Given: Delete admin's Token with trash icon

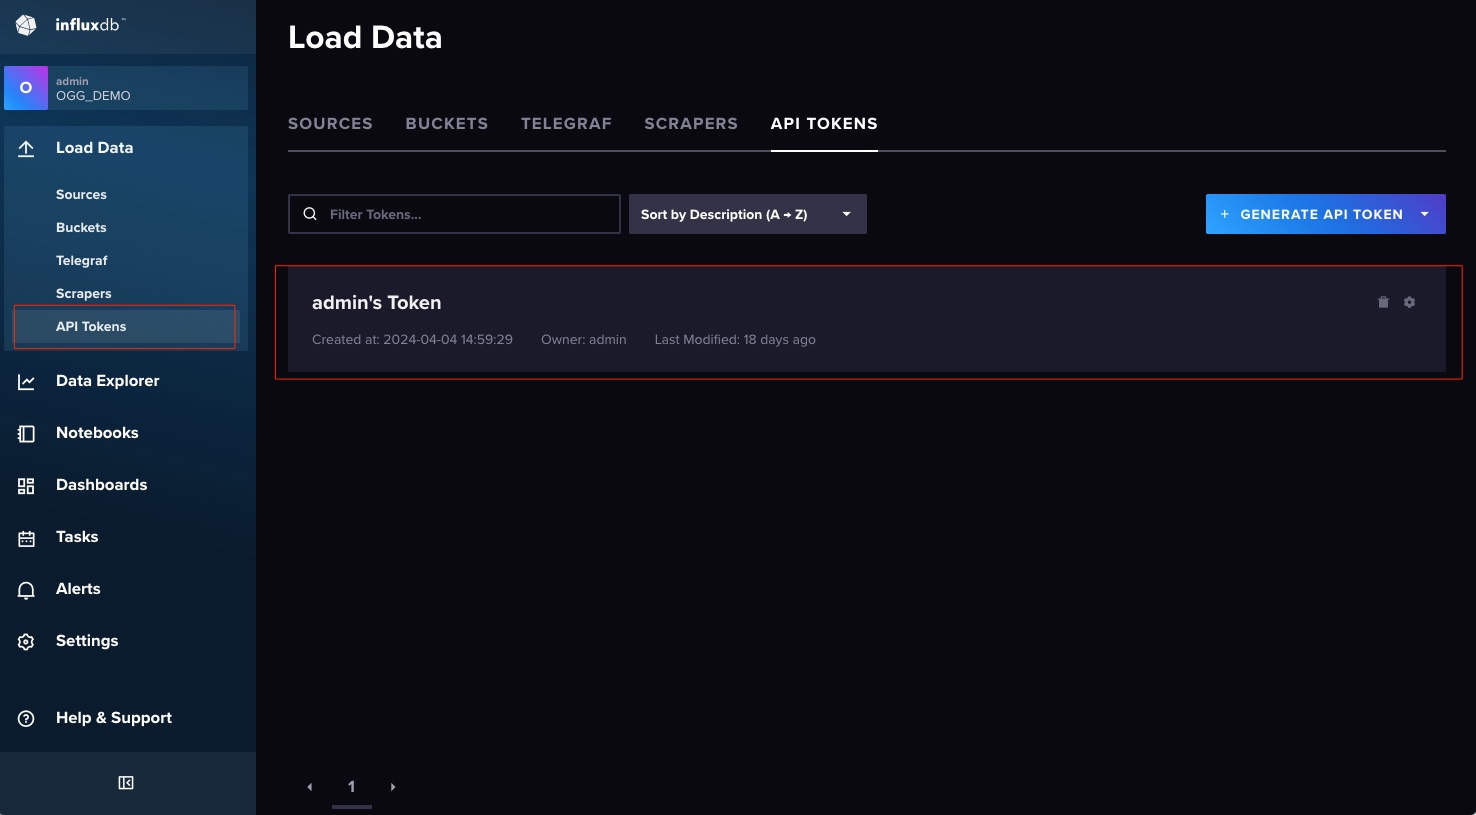Looking at the screenshot, I should 1383,302.
